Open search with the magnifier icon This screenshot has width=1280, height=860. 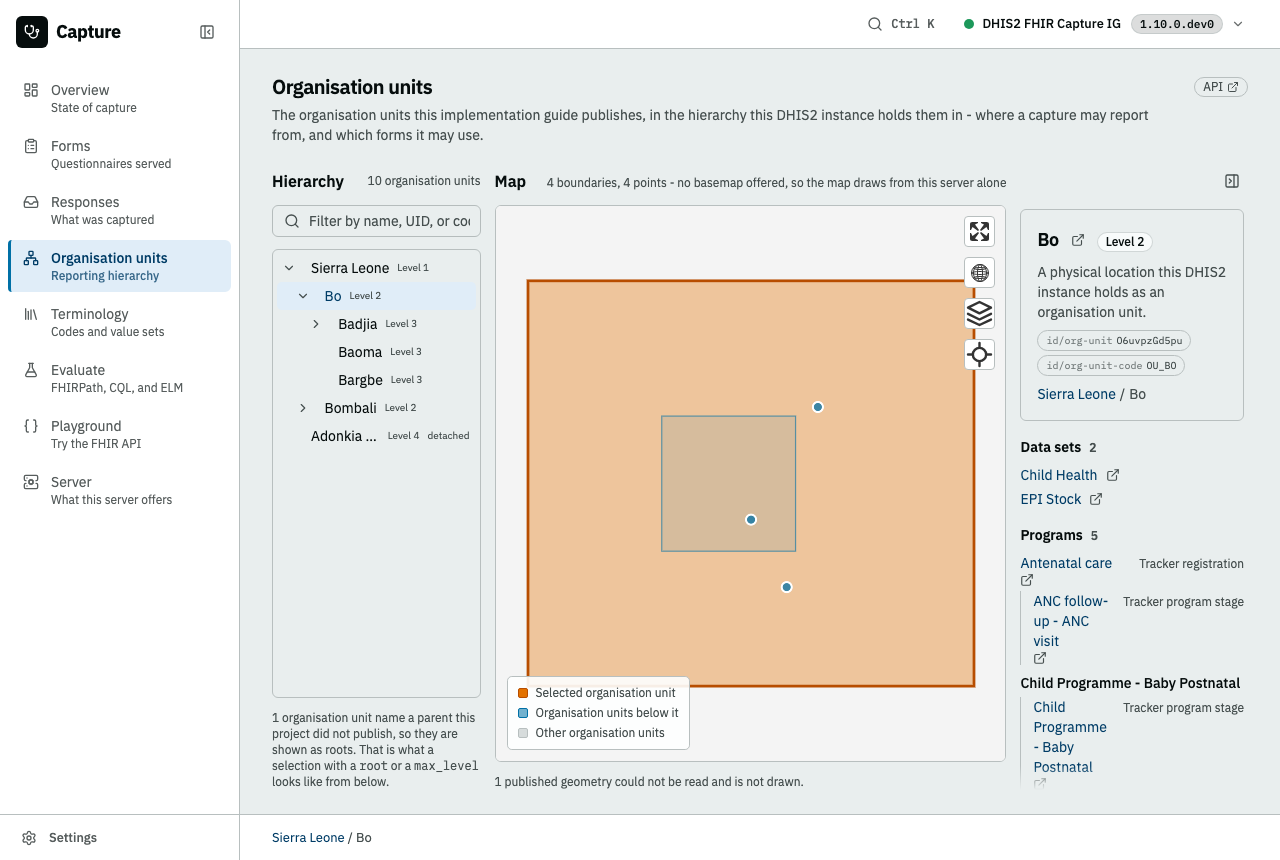point(874,24)
